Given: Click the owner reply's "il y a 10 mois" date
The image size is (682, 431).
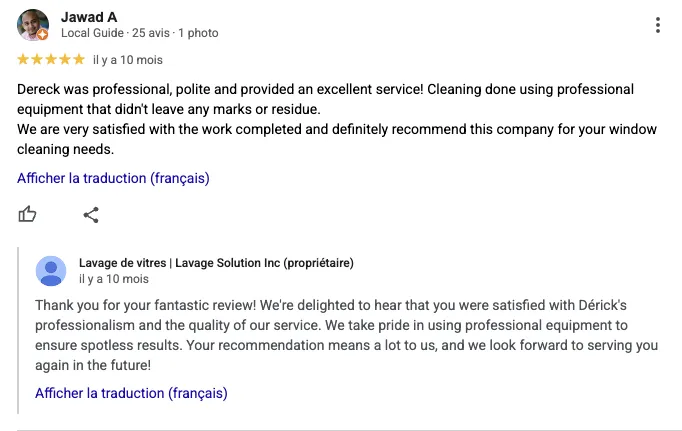Looking at the screenshot, I should (x=114, y=279).
